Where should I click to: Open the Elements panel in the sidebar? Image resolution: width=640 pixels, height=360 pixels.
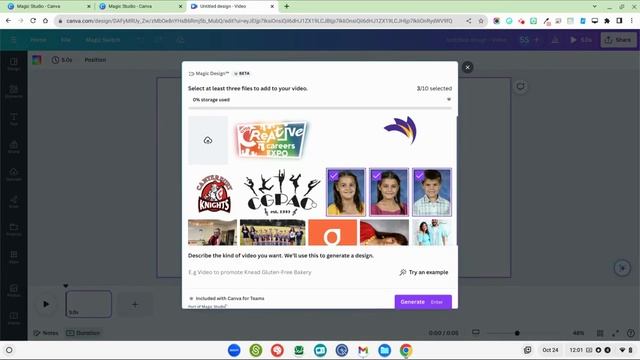13,91
